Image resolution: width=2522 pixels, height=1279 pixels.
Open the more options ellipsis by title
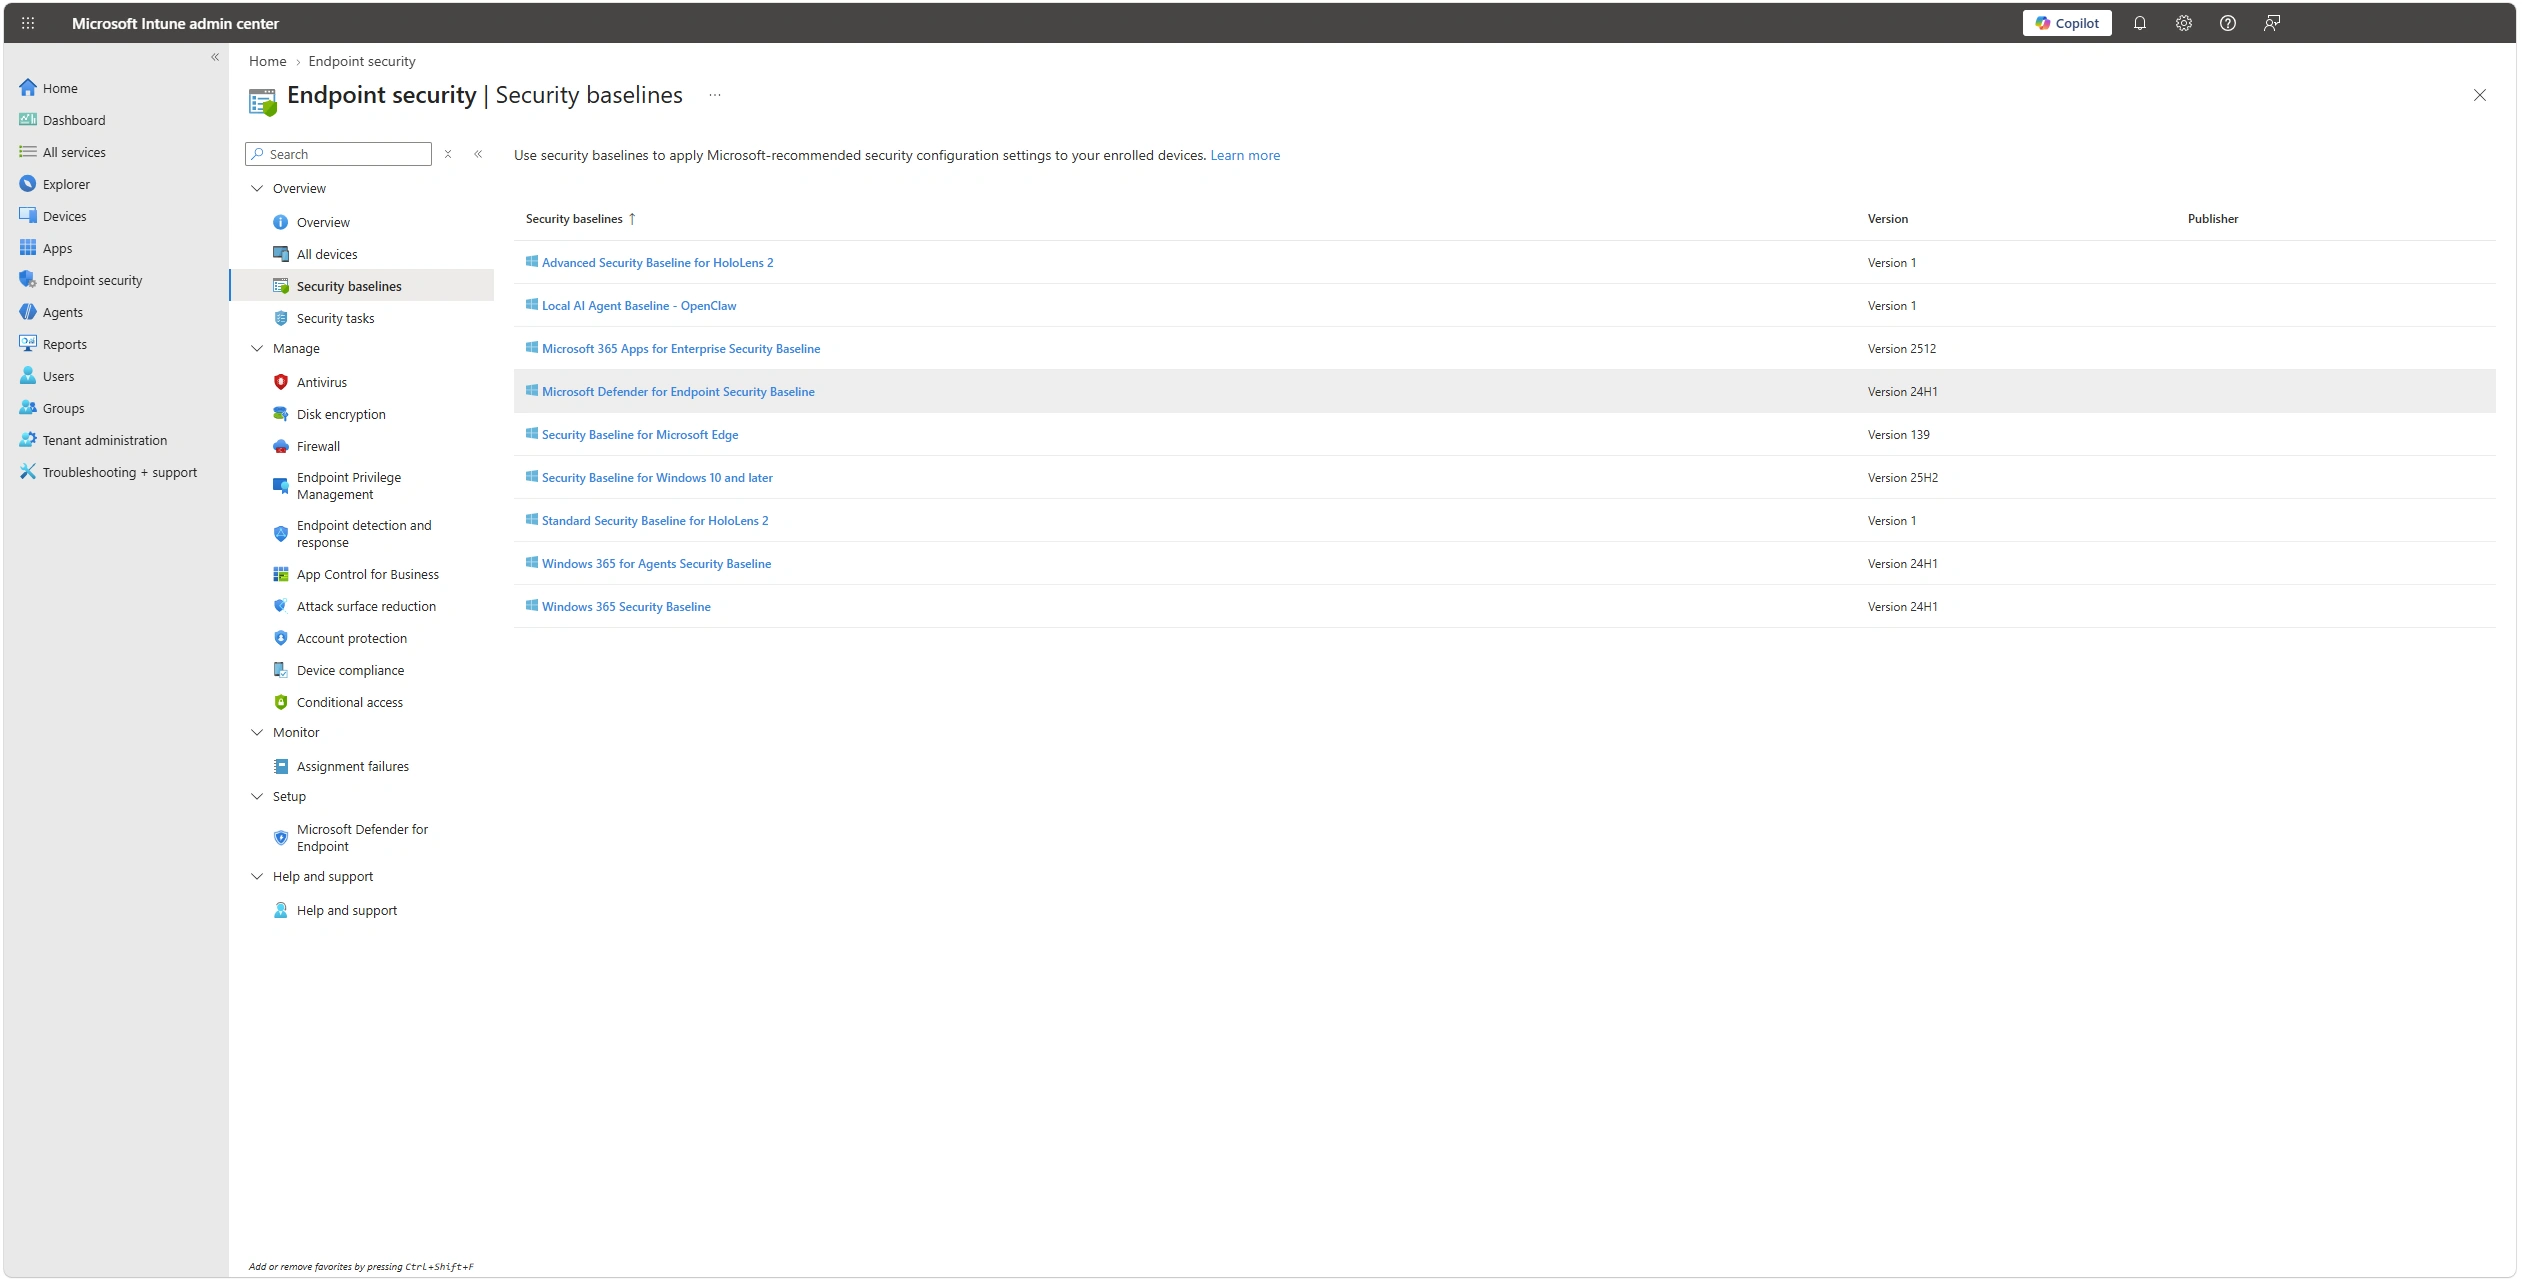715,95
